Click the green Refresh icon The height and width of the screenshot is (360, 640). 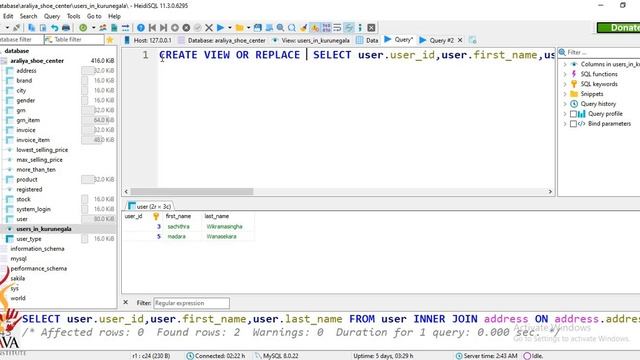(83, 28)
